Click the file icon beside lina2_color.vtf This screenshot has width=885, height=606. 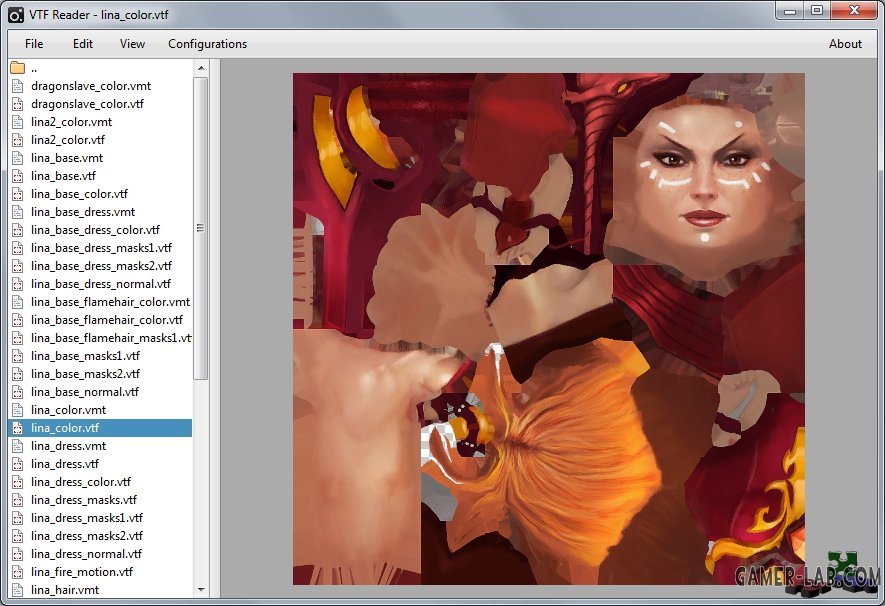(x=17, y=140)
